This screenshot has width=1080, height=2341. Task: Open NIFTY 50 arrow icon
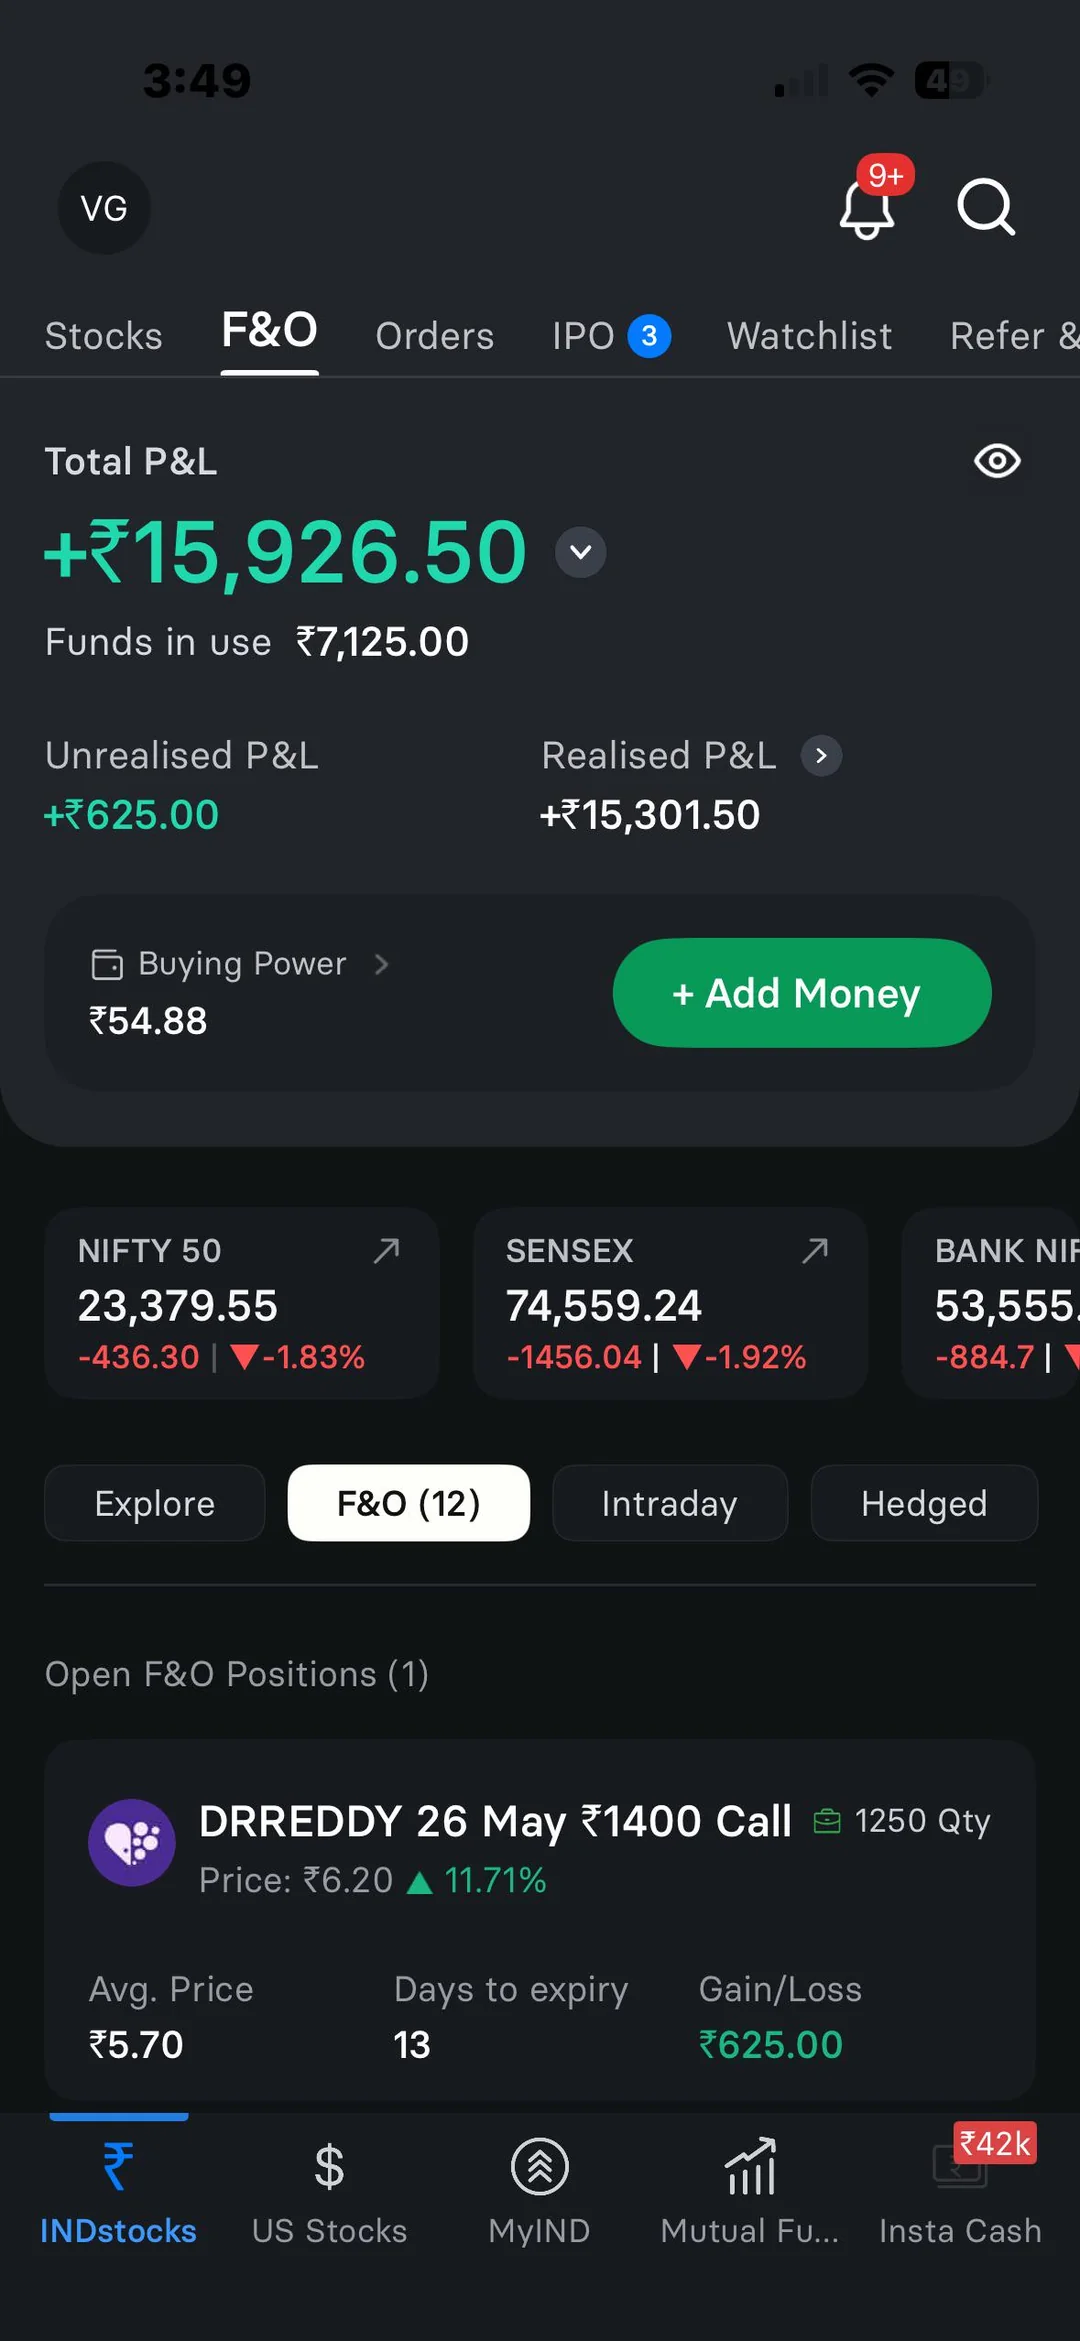(386, 1250)
